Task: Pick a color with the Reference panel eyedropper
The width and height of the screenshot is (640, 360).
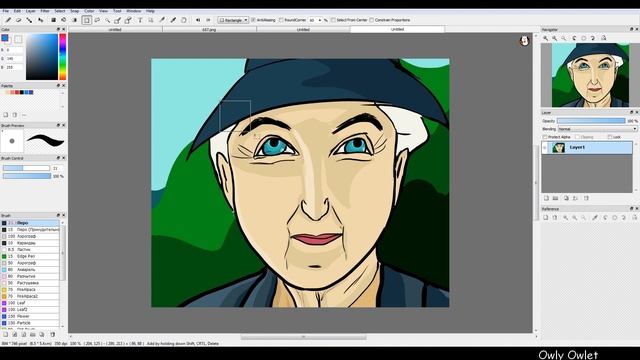Action: 595,218
